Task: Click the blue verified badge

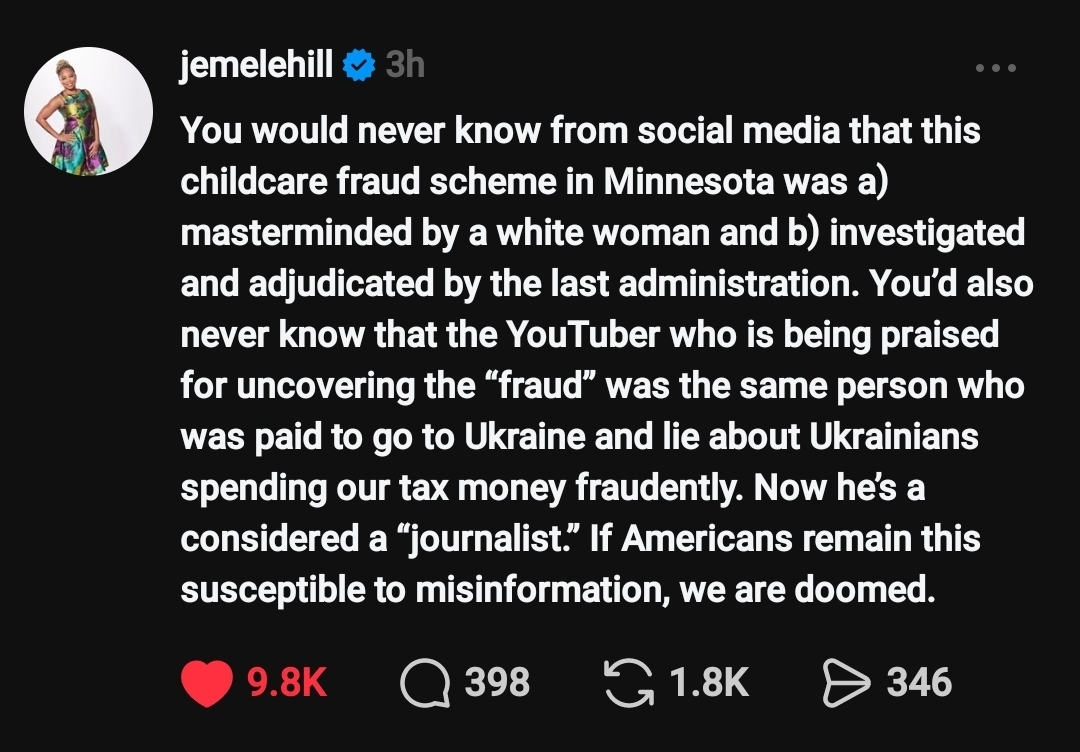Action: (x=358, y=66)
